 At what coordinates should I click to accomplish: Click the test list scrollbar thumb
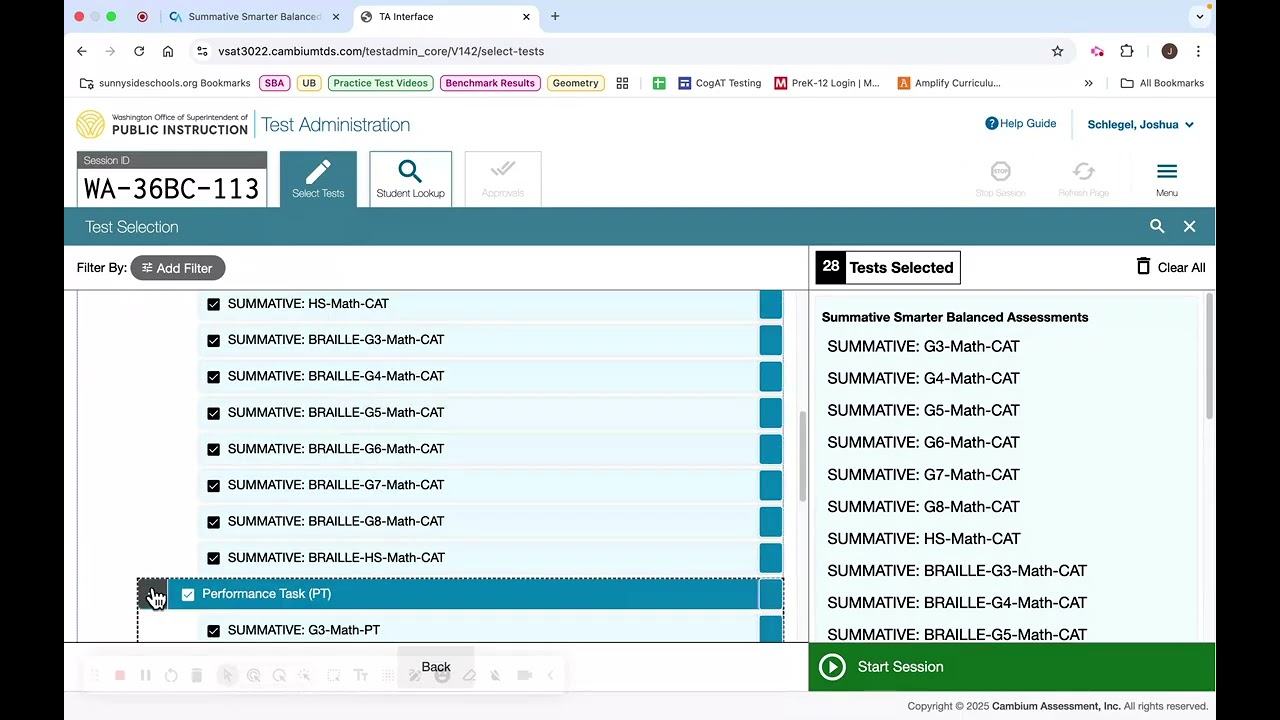click(803, 456)
